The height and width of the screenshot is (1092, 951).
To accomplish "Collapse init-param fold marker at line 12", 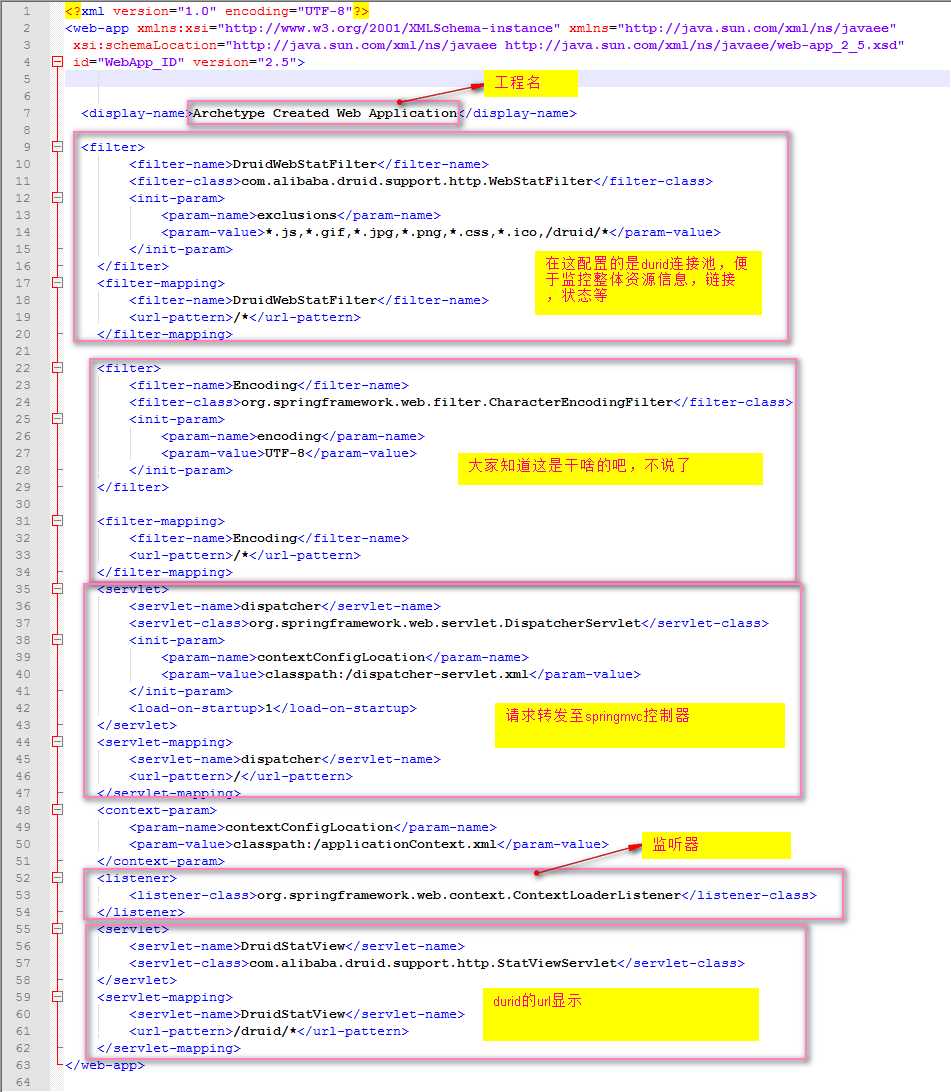I will pos(57,198).
